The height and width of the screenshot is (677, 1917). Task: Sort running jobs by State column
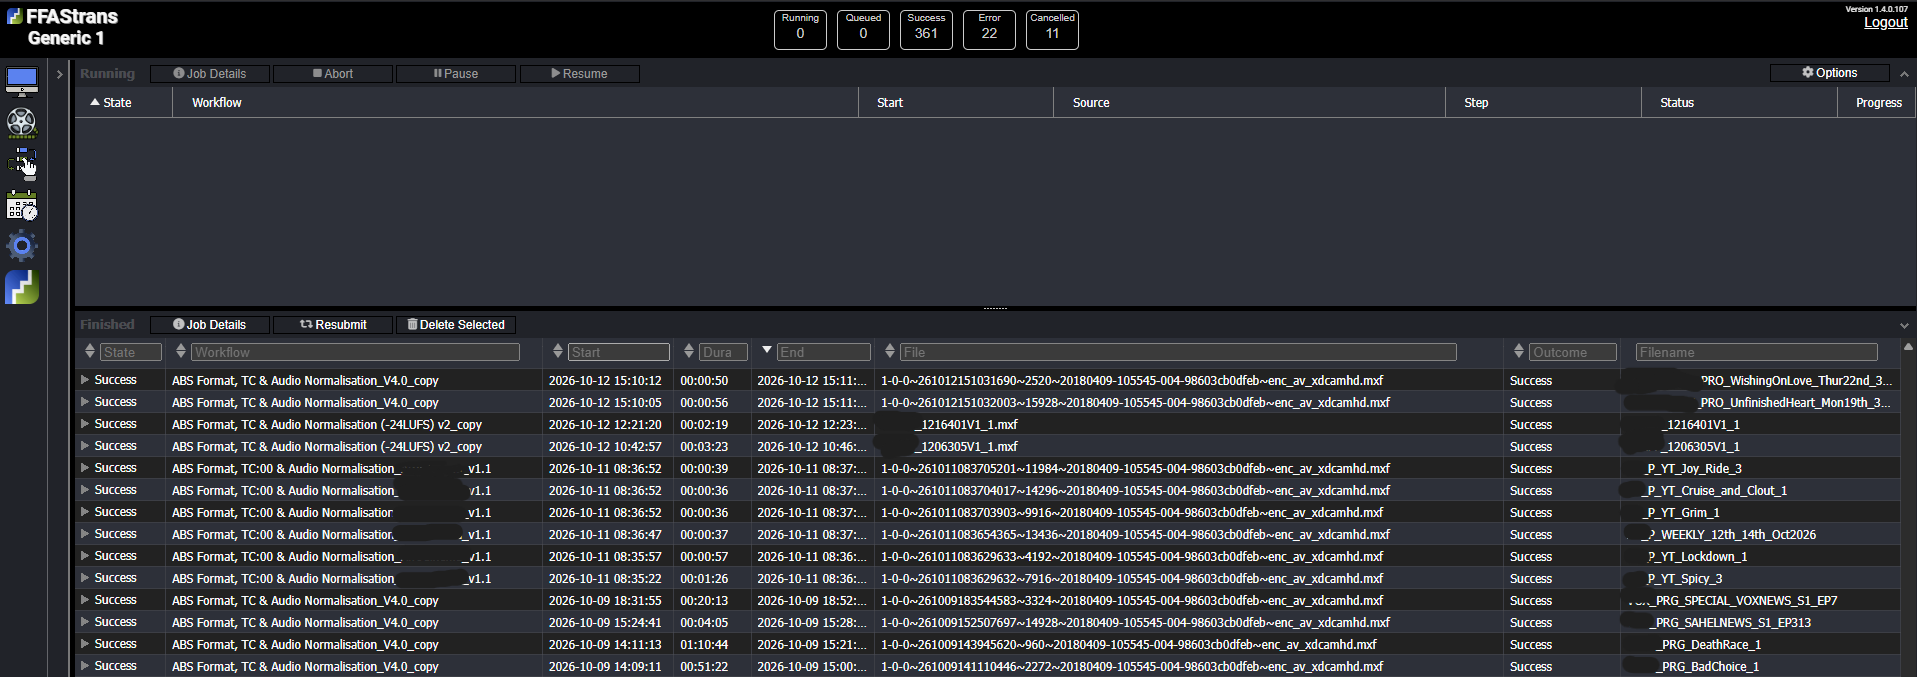(123, 103)
